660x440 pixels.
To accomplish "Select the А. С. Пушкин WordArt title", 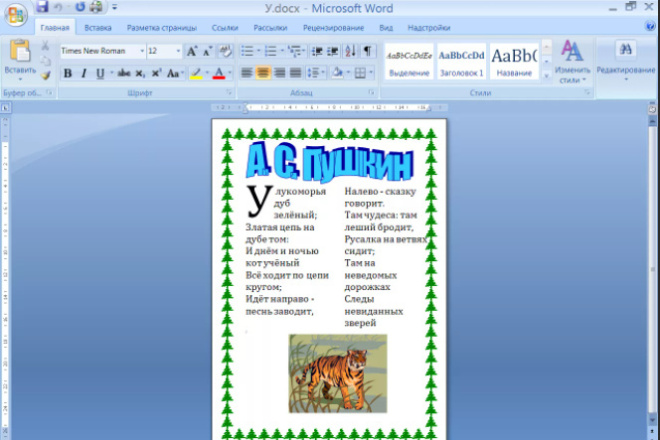I will click(x=330, y=162).
